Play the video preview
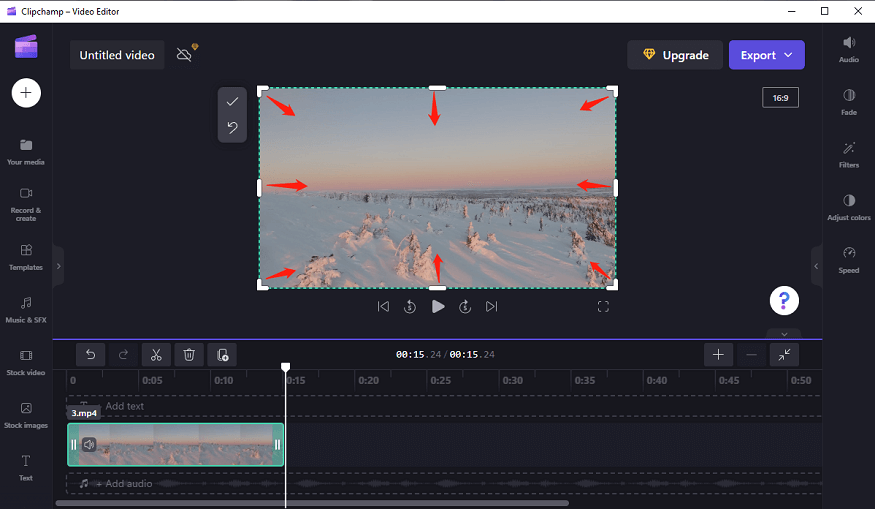 (438, 306)
